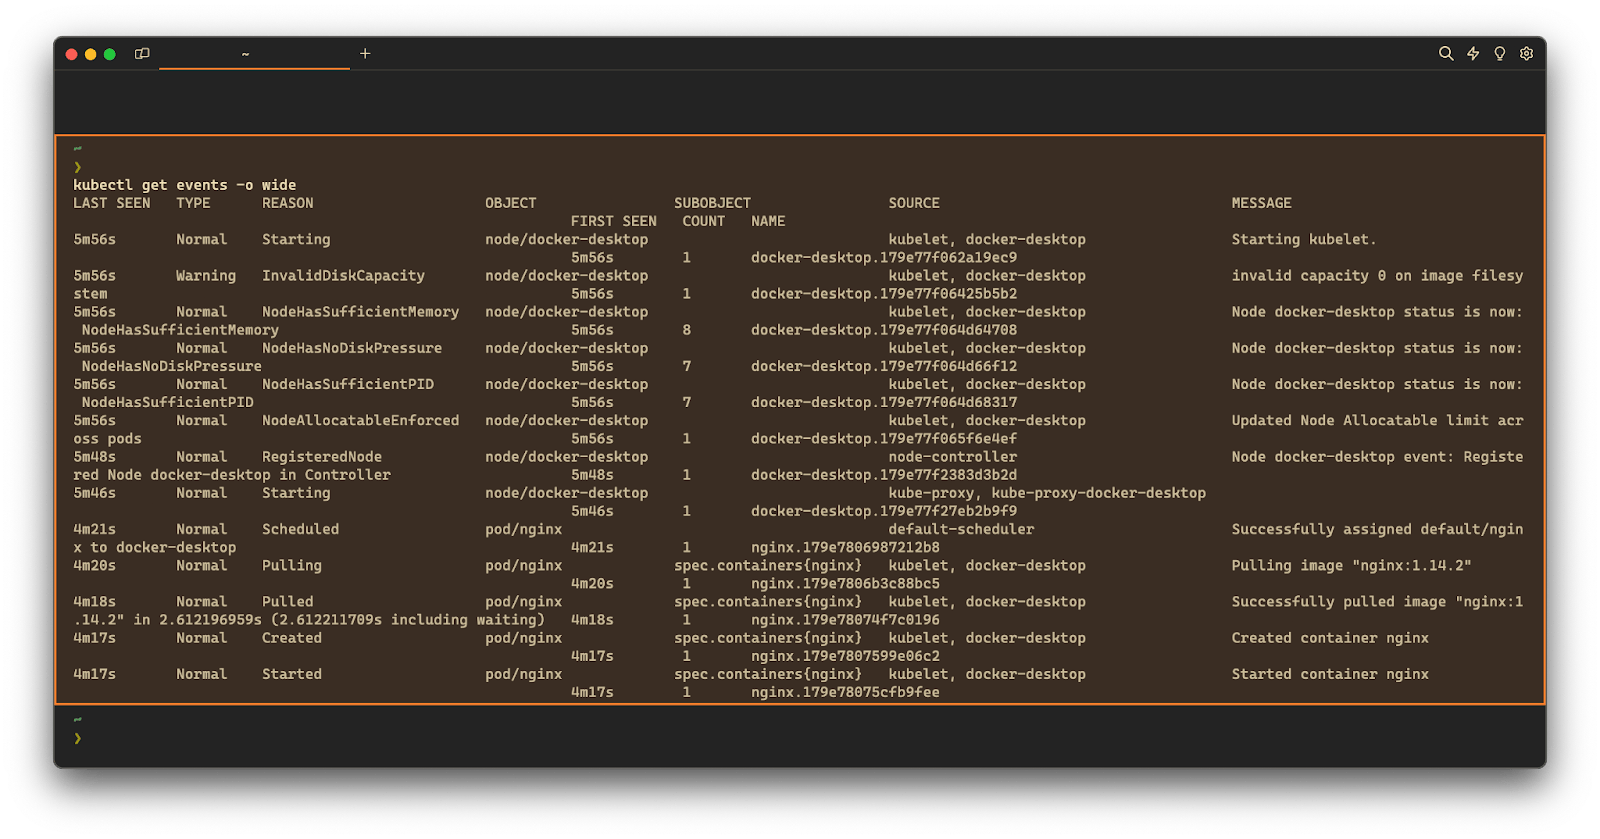The width and height of the screenshot is (1600, 839).
Task: Click the lightbulb tips icon
Action: pos(1500,54)
